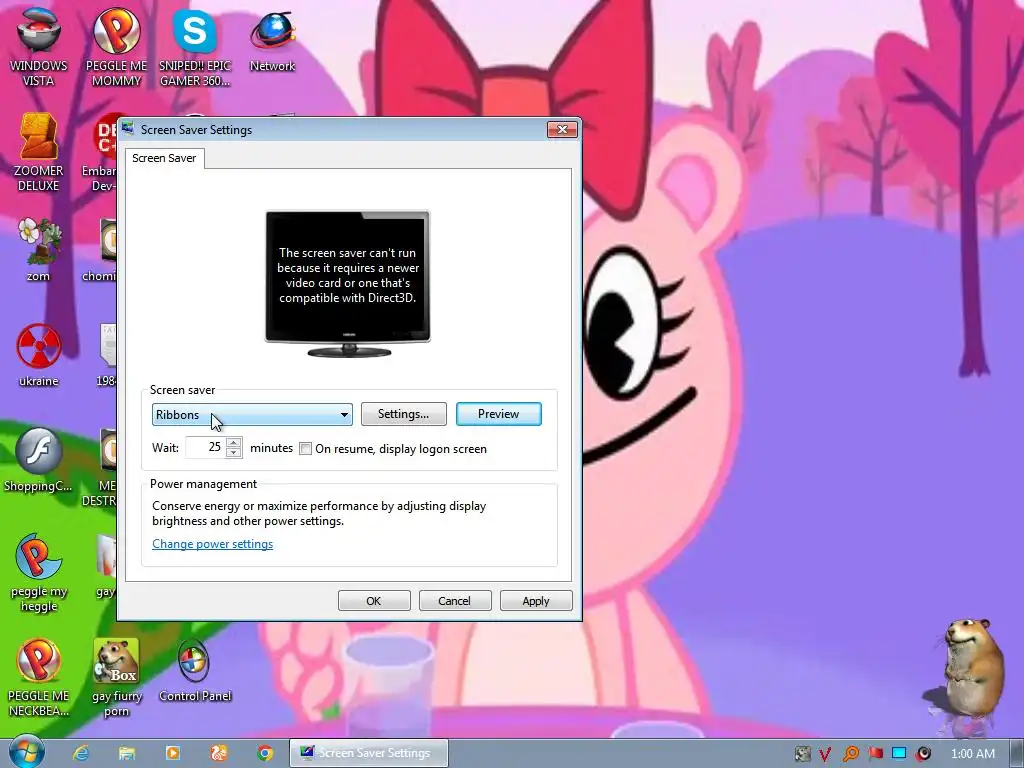Cancel the Screen Saver Settings dialog
This screenshot has height=768, width=1024.
(x=455, y=601)
